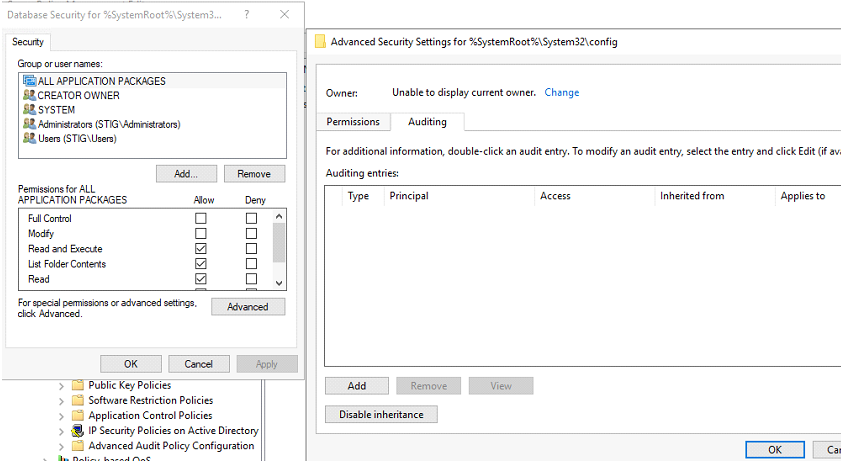Uncheck Allow for Read and Execute
This screenshot has width=841, height=461.
[x=201, y=248]
